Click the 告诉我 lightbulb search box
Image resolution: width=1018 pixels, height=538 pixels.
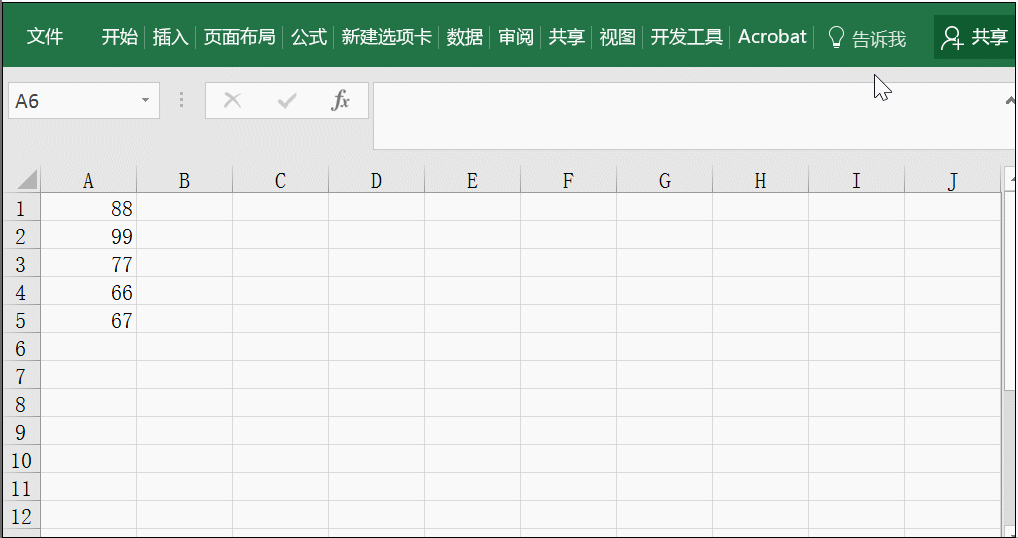point(867,38)
